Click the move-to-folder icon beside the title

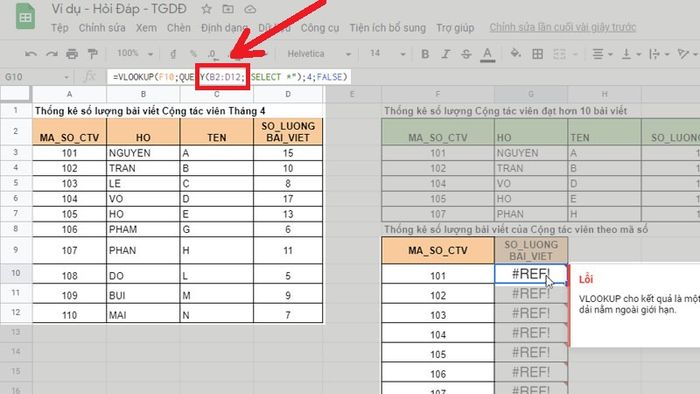pos(228,9)
